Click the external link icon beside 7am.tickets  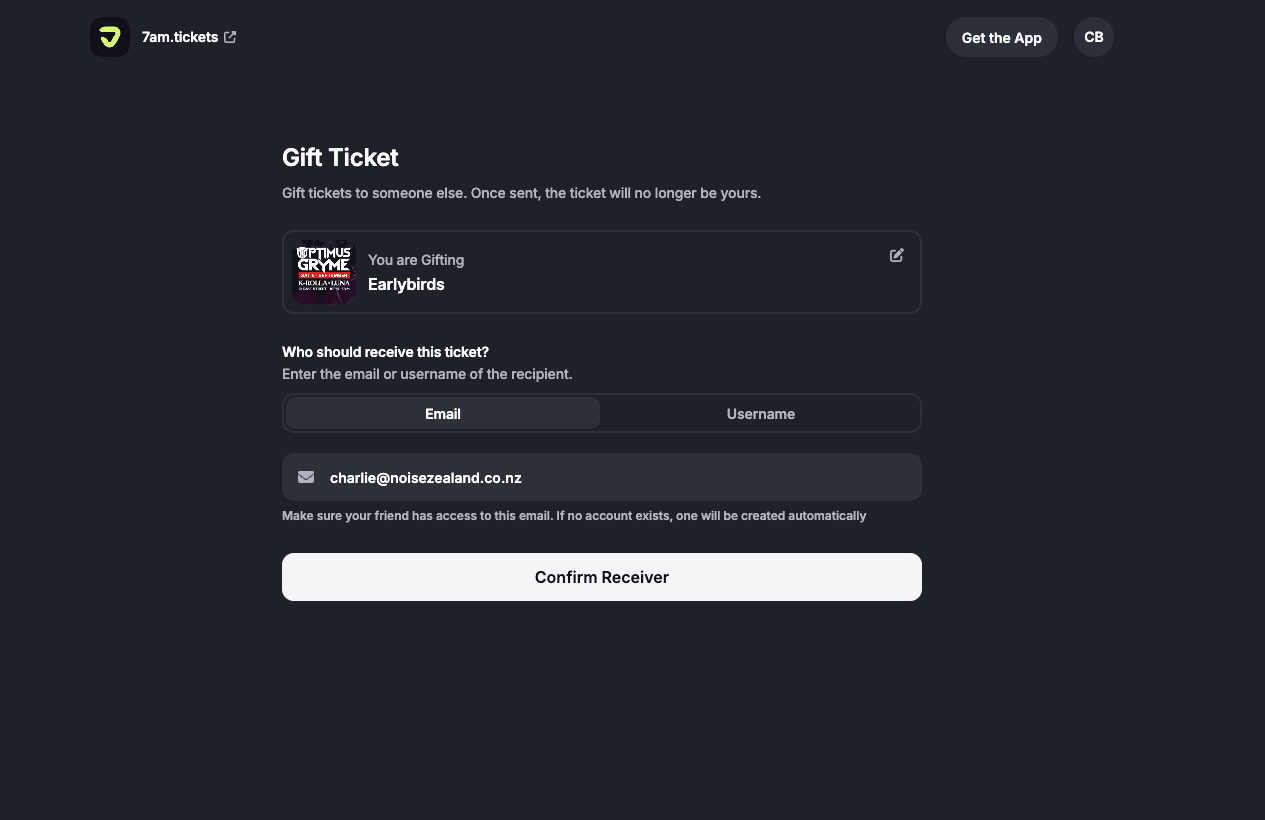(230, 37)
